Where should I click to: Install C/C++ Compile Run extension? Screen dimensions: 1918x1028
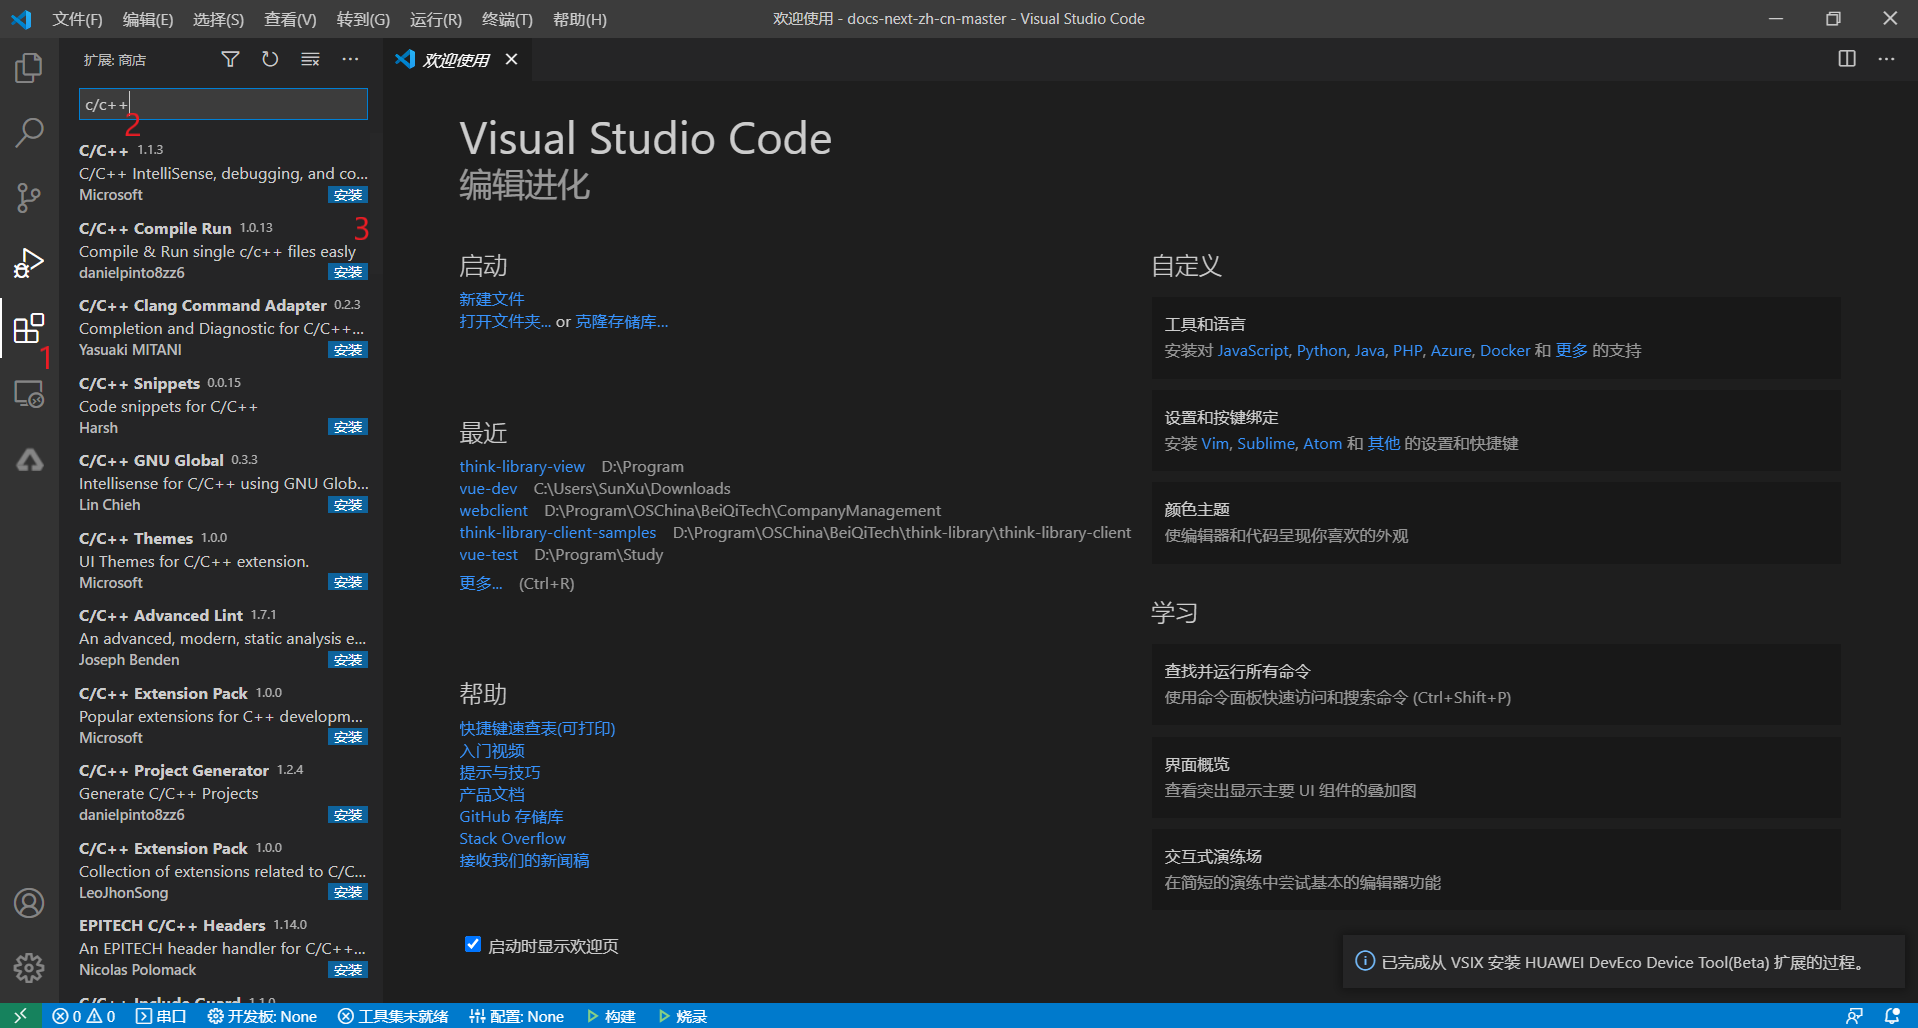coord(348,272)
